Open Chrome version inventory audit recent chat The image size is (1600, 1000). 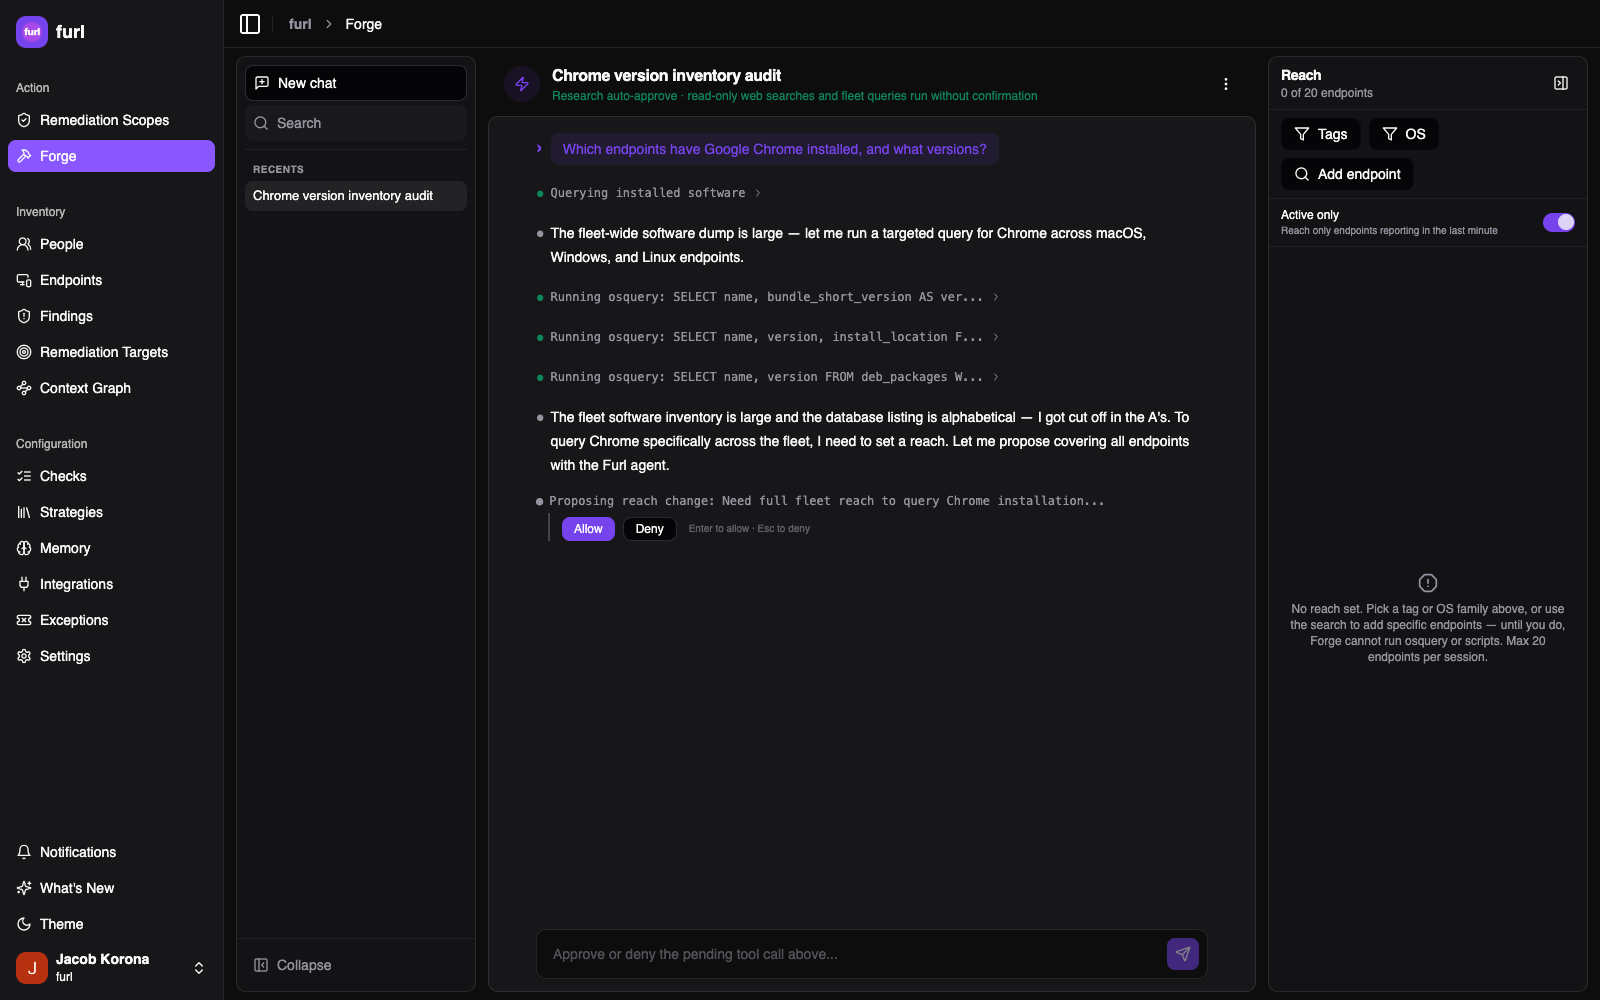[x=356, y=196]
